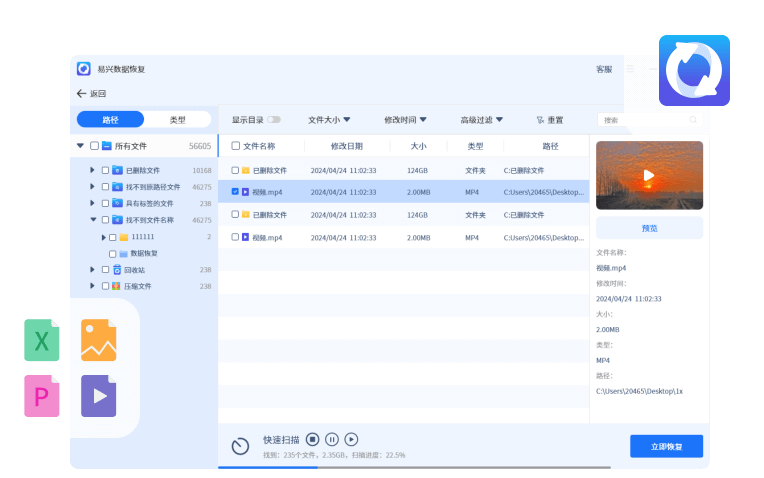Check the 所有文件 checkbox in the tree
764x478 pixels.
pyautogui.click(x=94, y=146)
